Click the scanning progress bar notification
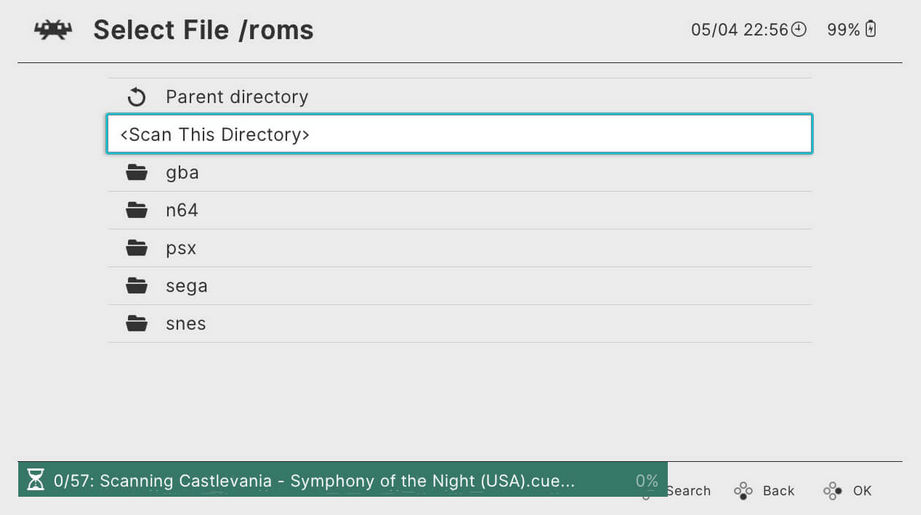This screenshot has width=921, height=515. click(342, 480)
